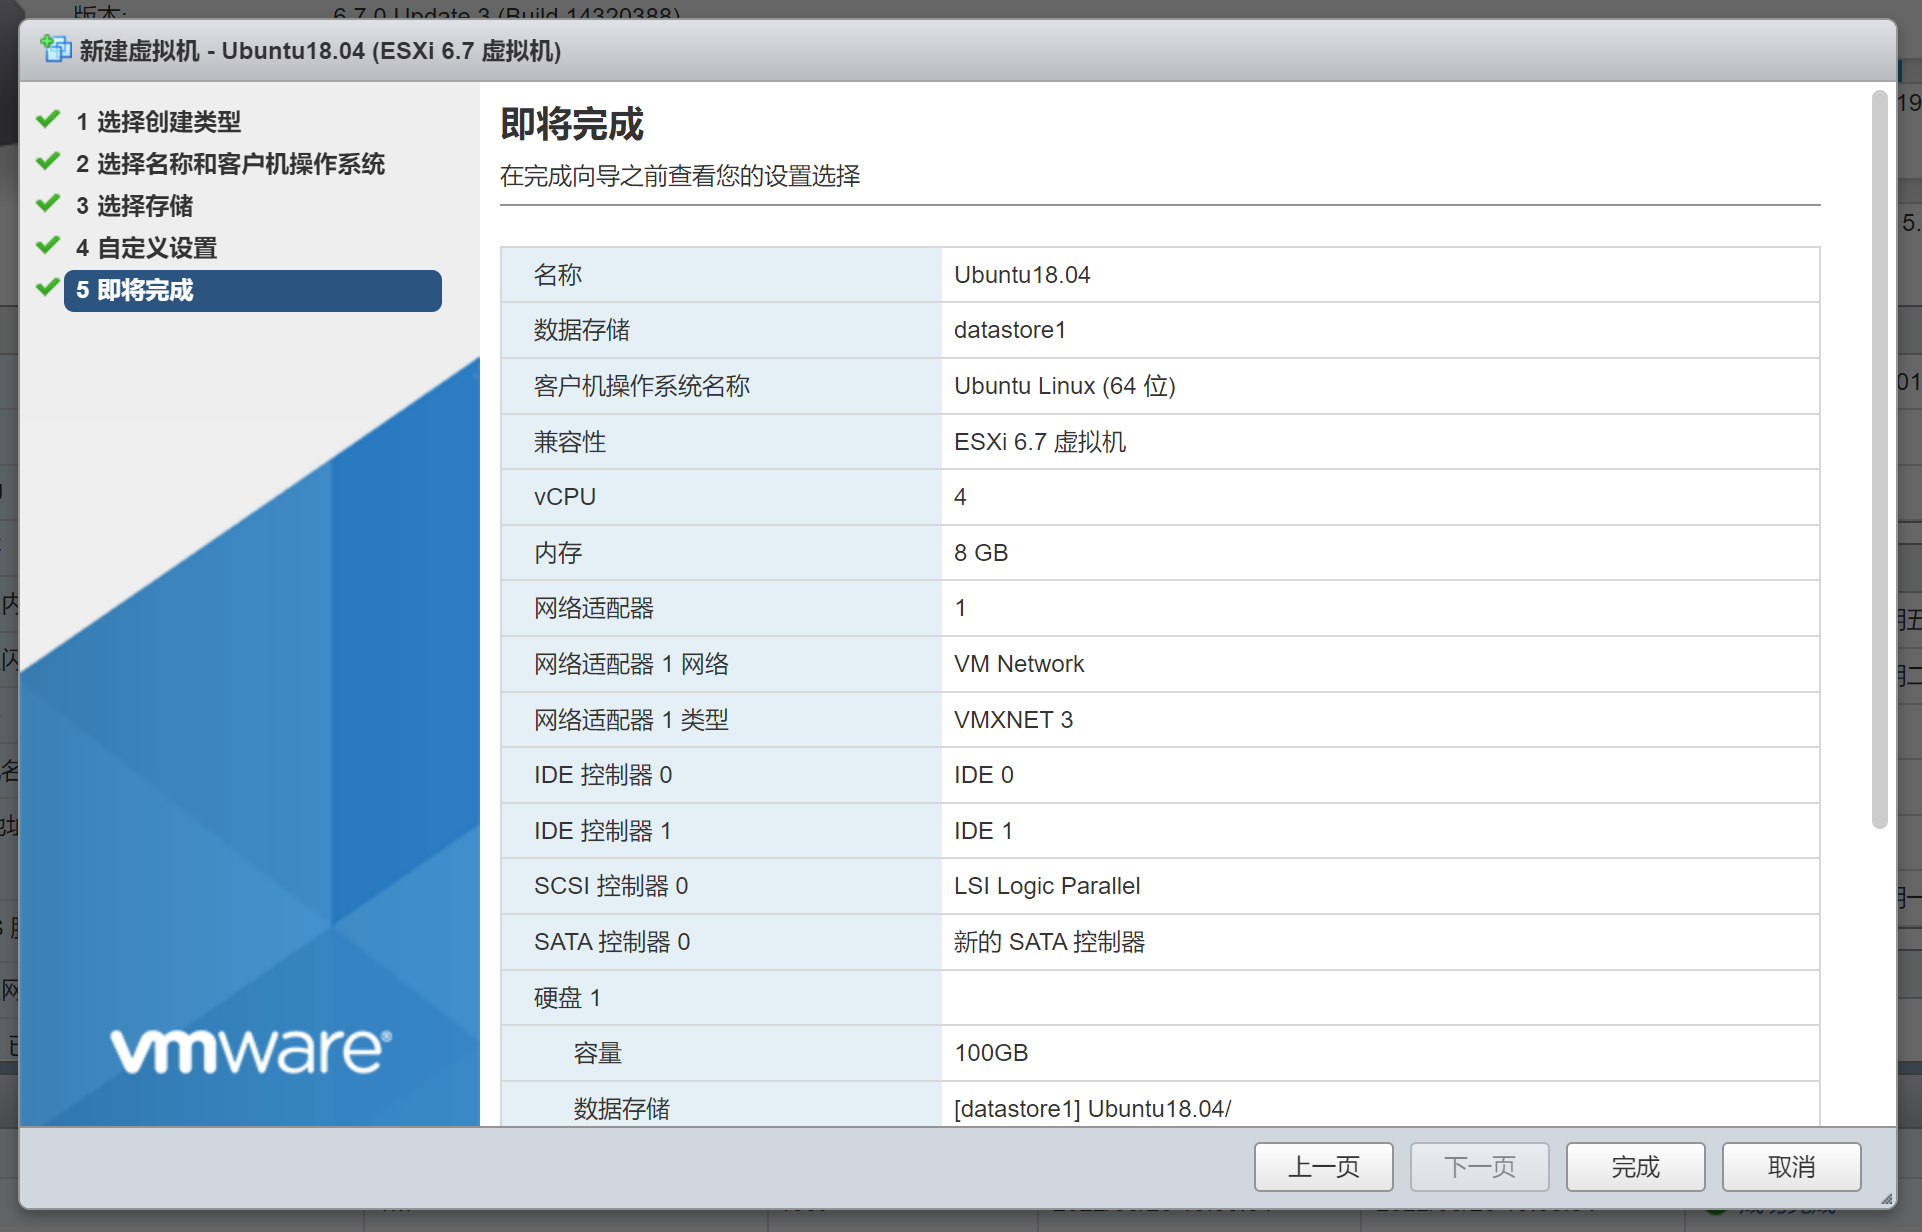Click 完成 to finish the wizard

(1635, 1167)
